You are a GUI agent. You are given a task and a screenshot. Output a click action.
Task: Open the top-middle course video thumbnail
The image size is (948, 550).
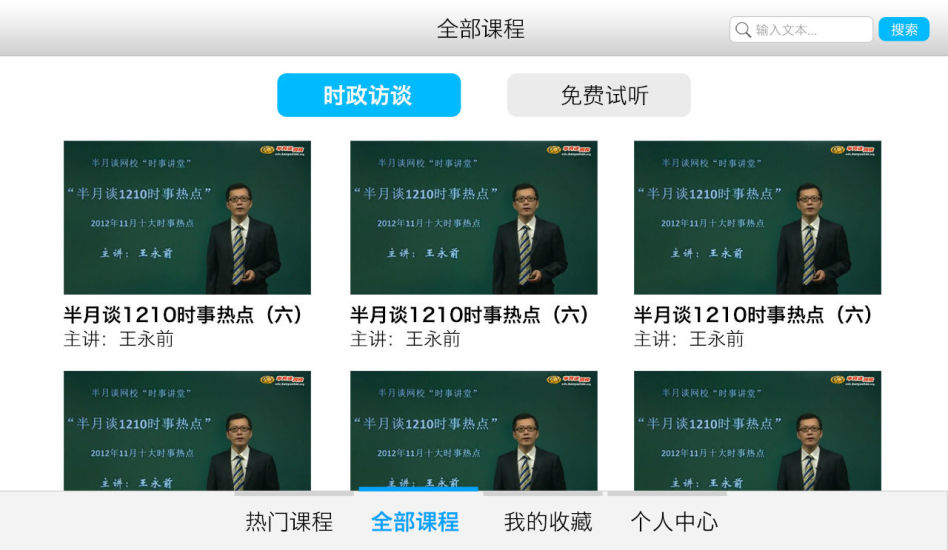(473, 217)
